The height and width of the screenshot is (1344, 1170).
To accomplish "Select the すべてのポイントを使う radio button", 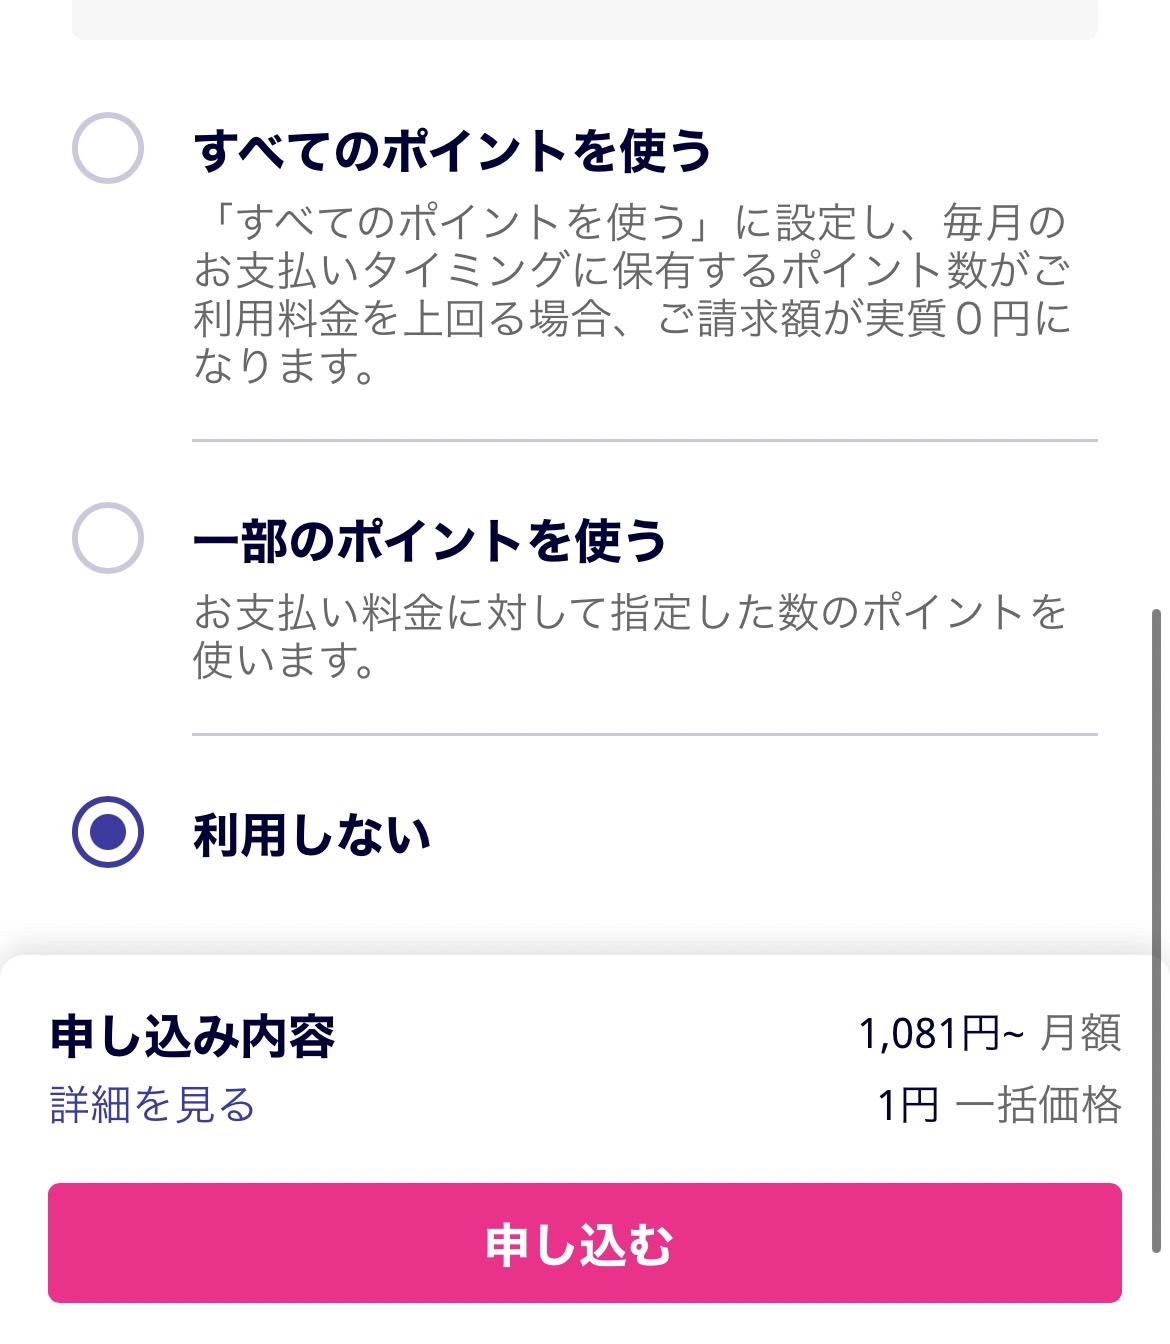I will click(x=108, y=148).
